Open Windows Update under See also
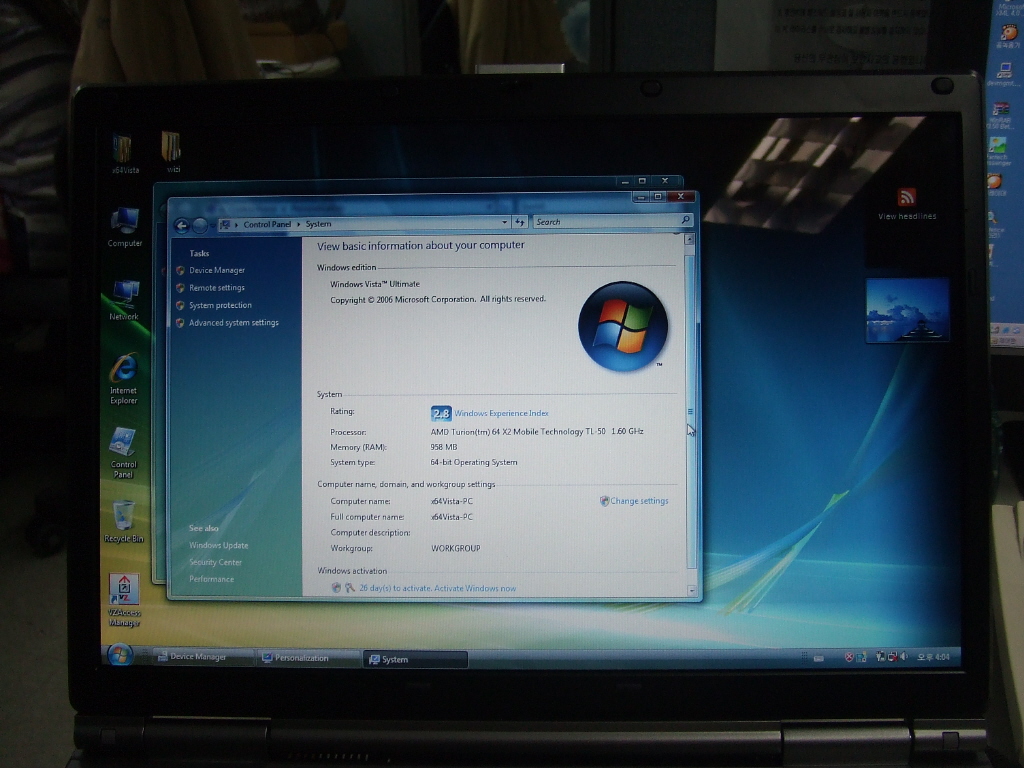Viewport: 1024px width, 768px height. (x=218, y=545)
